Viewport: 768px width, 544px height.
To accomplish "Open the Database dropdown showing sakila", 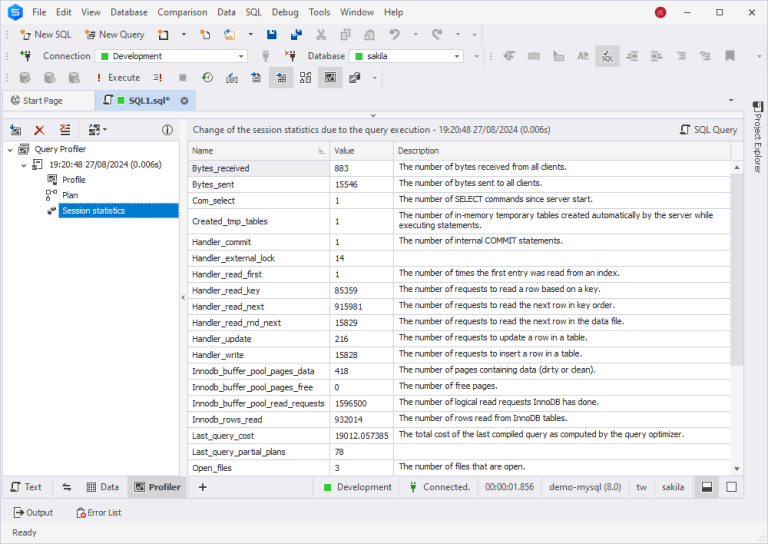I will [x=407, y=56].
